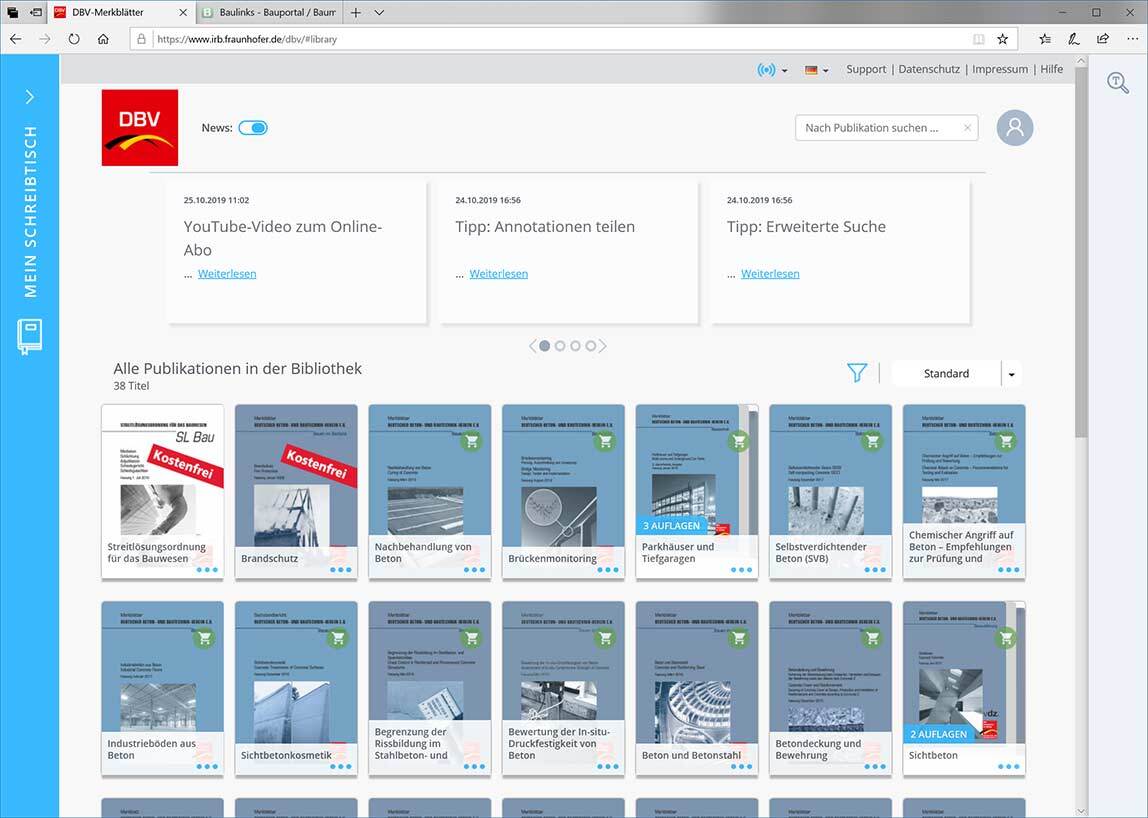Click the book icon in blue sidebar

coord(29,337)
